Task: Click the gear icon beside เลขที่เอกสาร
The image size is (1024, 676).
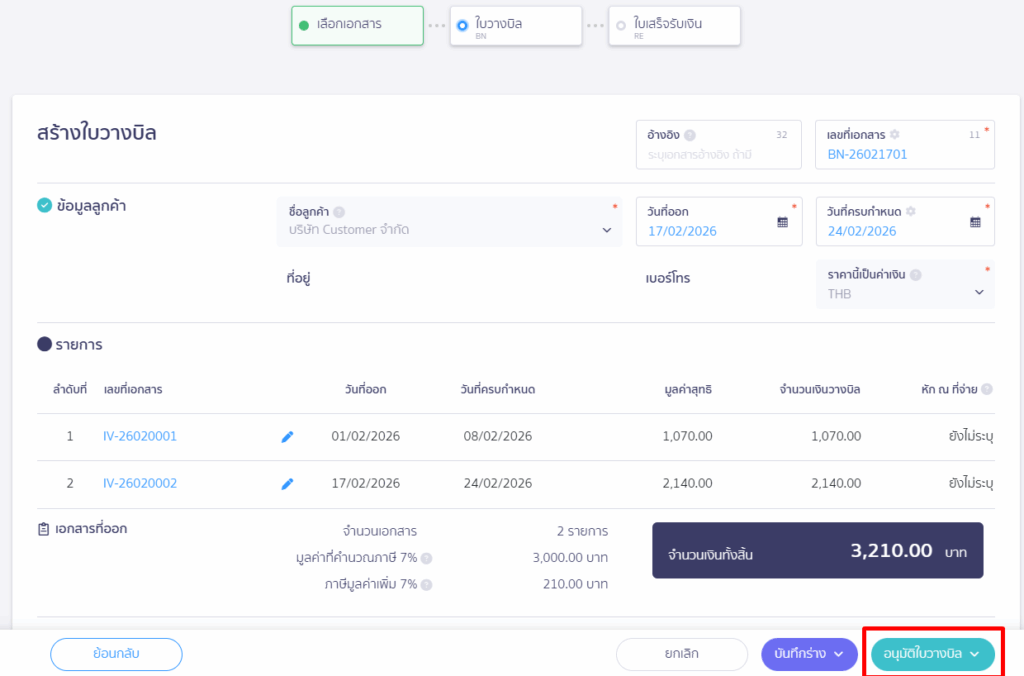Action: [894, 135]
